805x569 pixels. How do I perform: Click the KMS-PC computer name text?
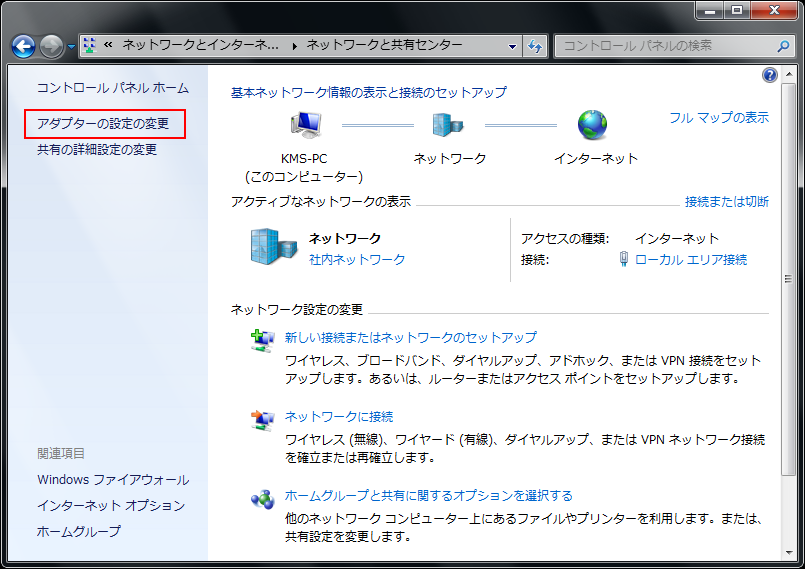(304, 159)
